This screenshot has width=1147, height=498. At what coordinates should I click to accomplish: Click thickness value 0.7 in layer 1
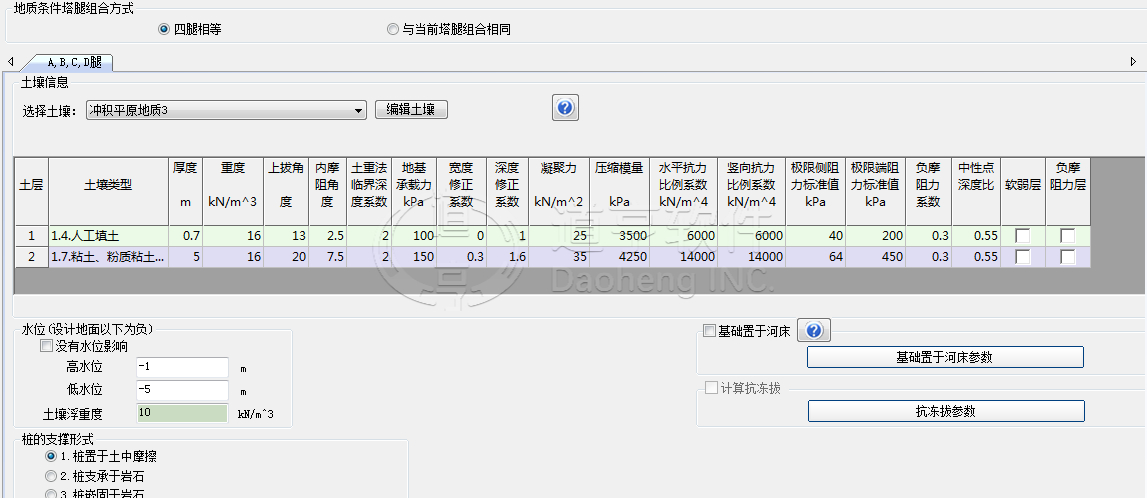click(185, 236)
